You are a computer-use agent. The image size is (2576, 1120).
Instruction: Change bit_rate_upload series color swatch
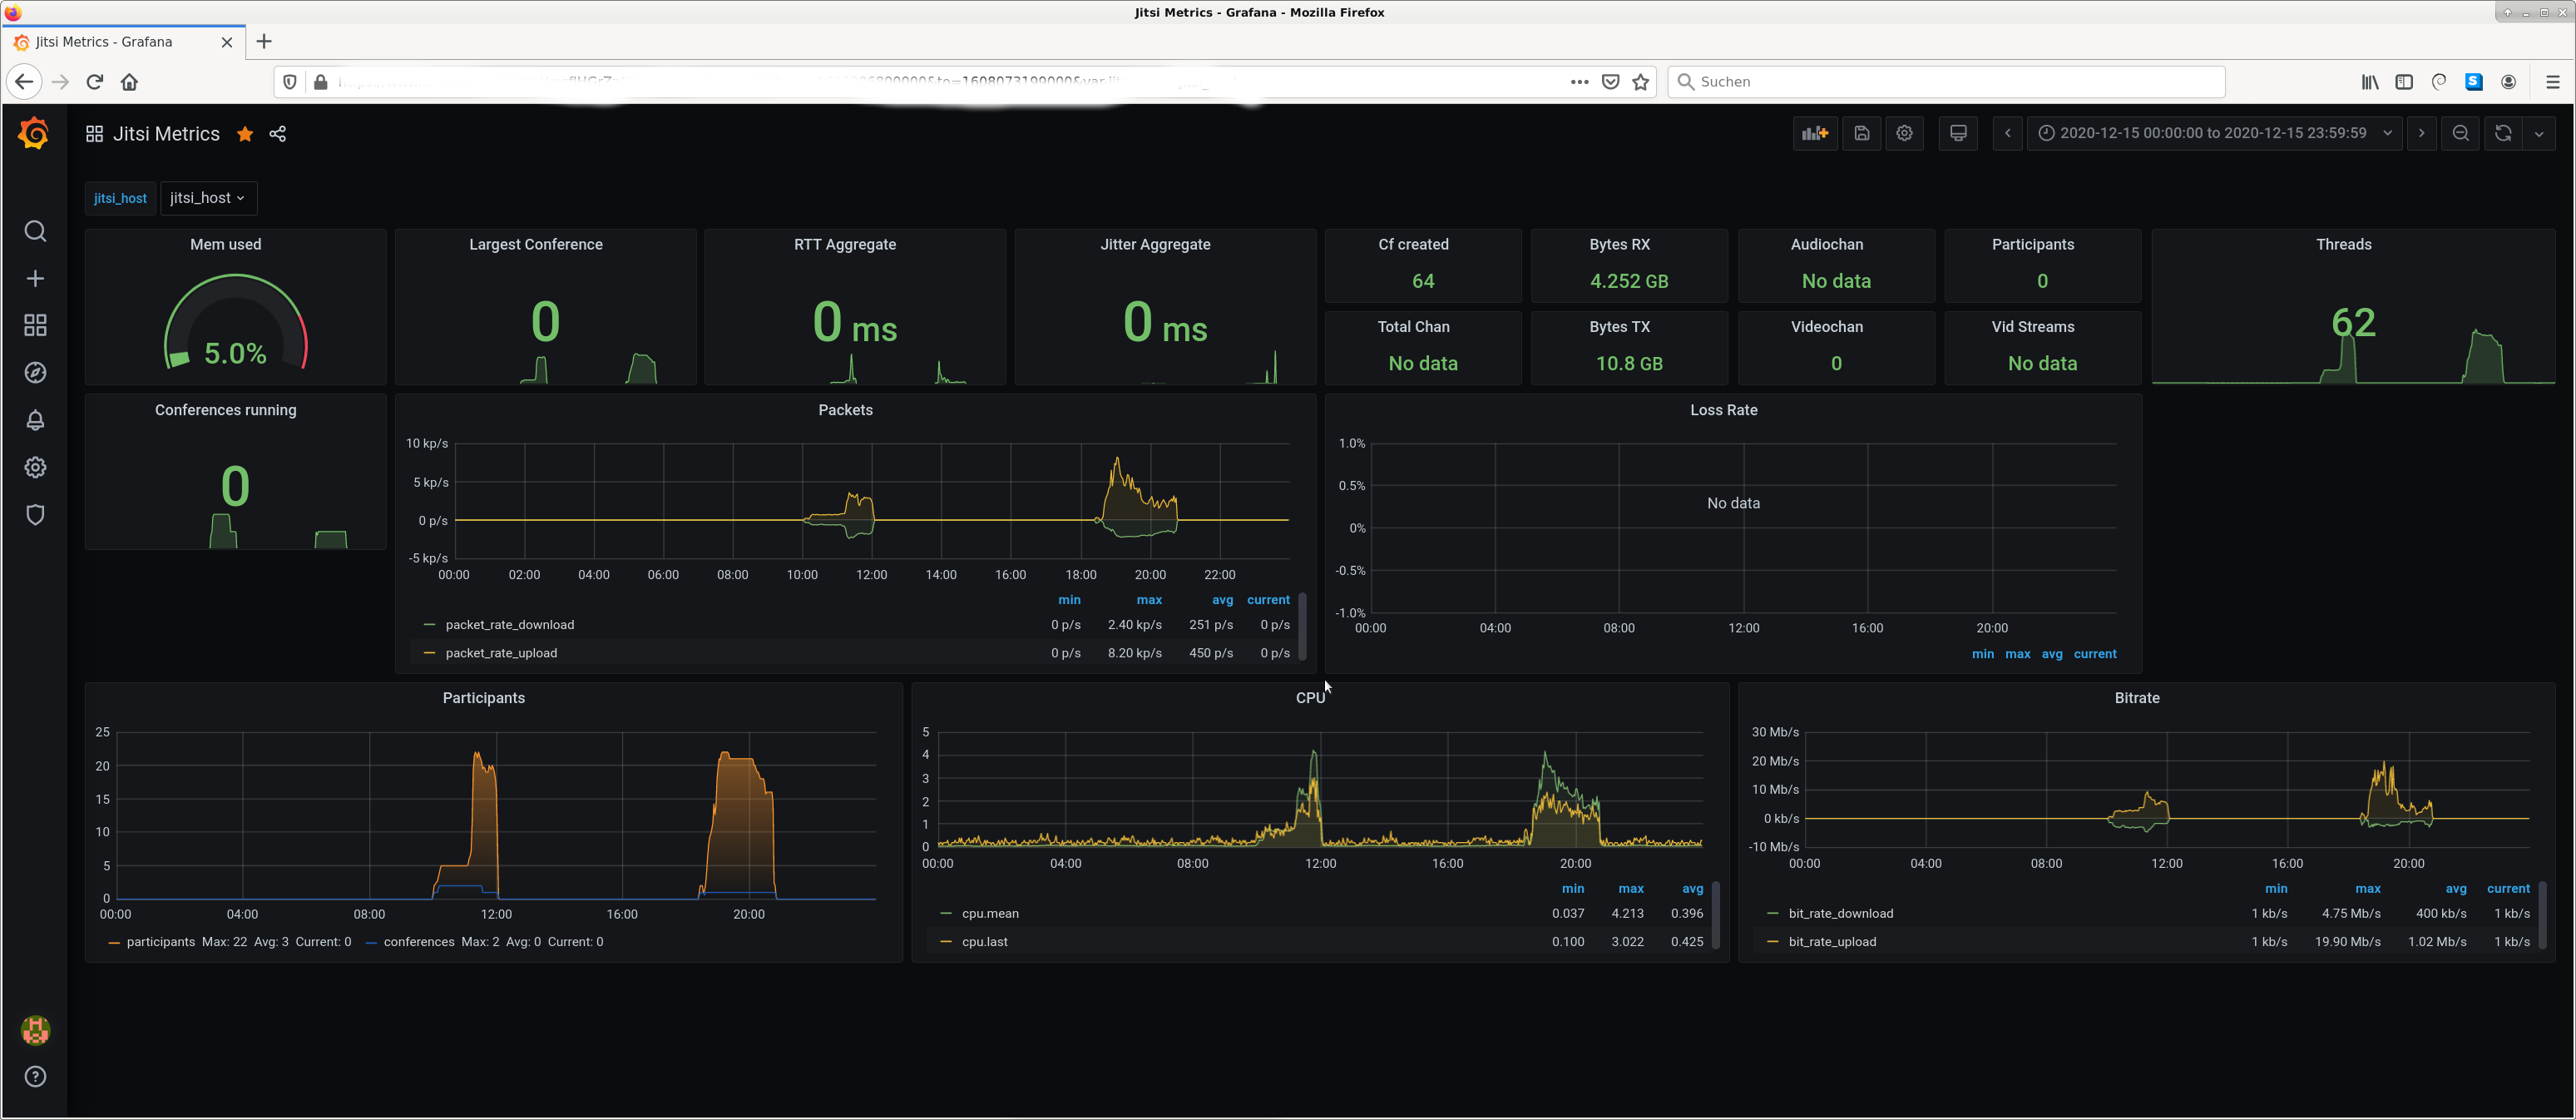pyautogui.click(x=1773, y=941)
